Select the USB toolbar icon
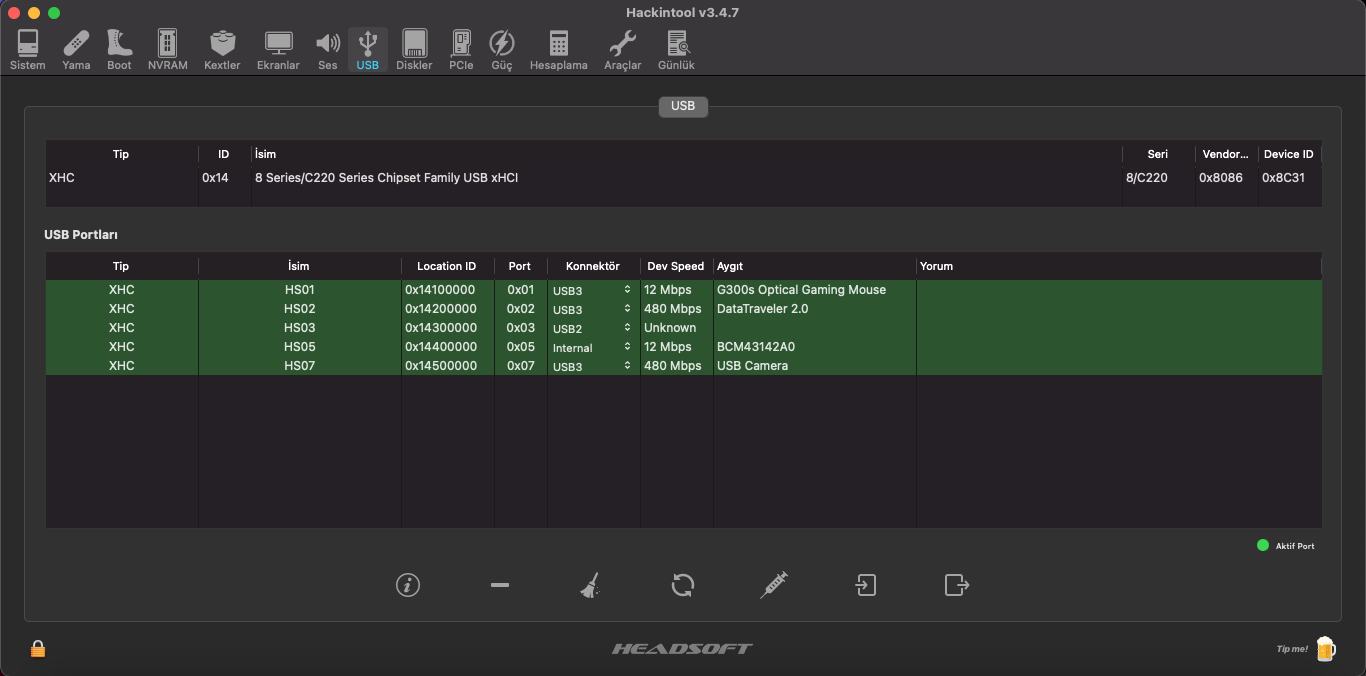 click(x=367, y=50)
